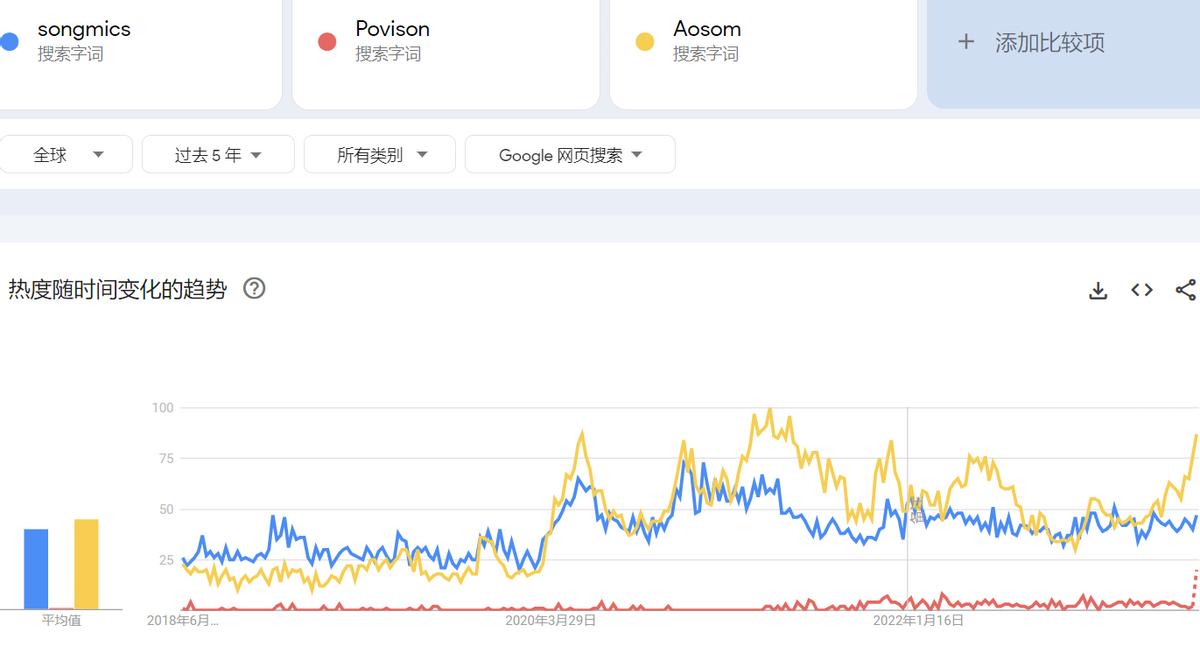Open the help question mark icon
Image resolution: width=1200 pixels, height=647 pixels.
coord(255,289)
